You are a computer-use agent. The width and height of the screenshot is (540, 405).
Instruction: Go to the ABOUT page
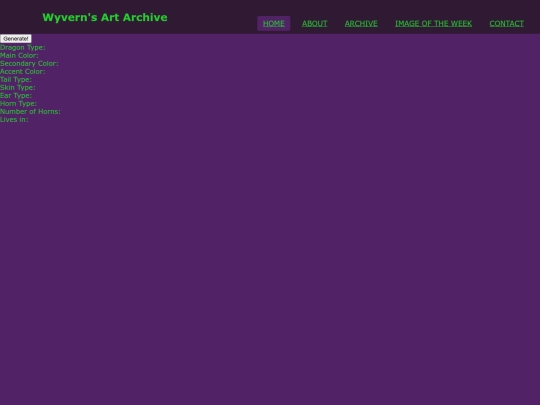tap(314, 23)
